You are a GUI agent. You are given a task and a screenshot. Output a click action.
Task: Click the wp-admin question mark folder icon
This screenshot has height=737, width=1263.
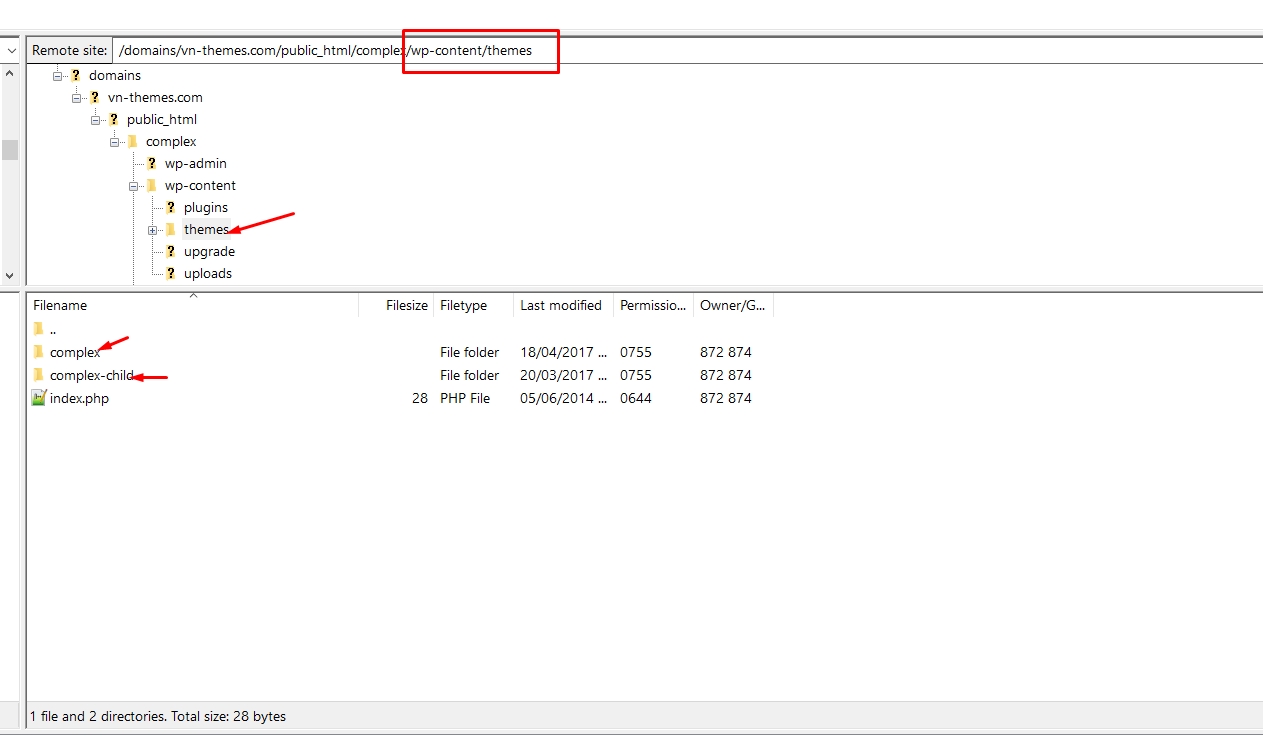[x=151, y=163]
